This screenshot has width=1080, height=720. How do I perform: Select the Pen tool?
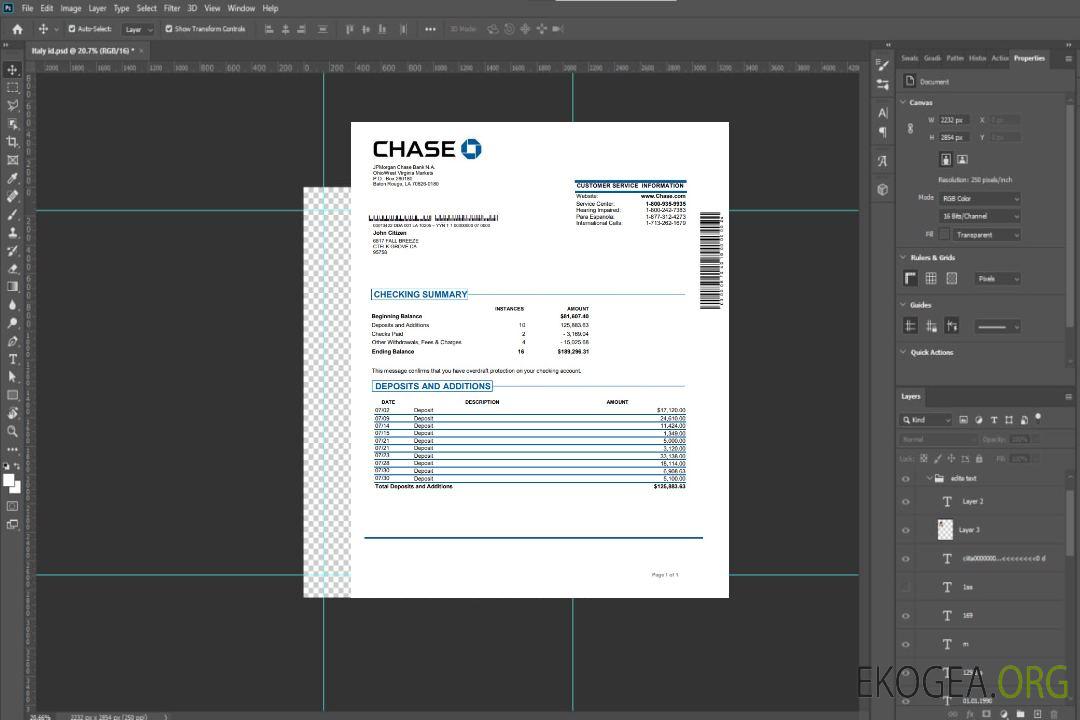click(12, 341)
